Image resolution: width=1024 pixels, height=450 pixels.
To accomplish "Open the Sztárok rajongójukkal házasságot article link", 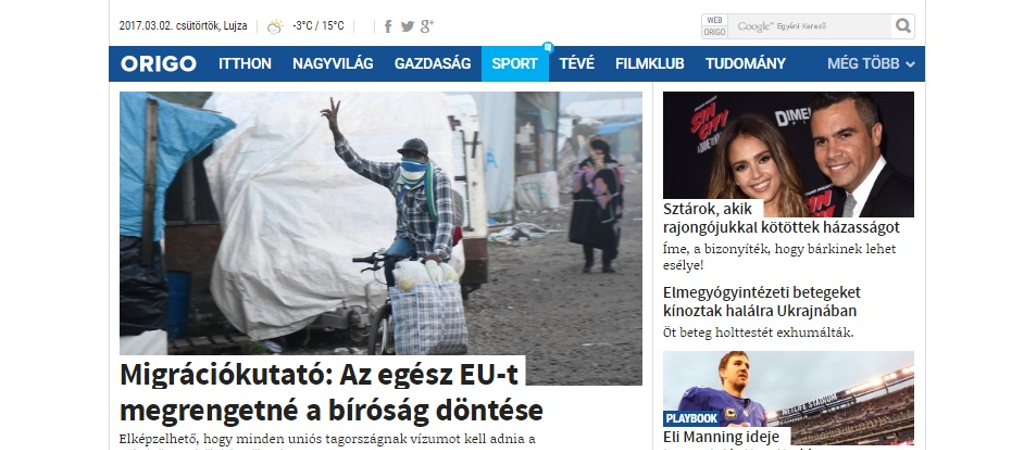I will 781,218.
